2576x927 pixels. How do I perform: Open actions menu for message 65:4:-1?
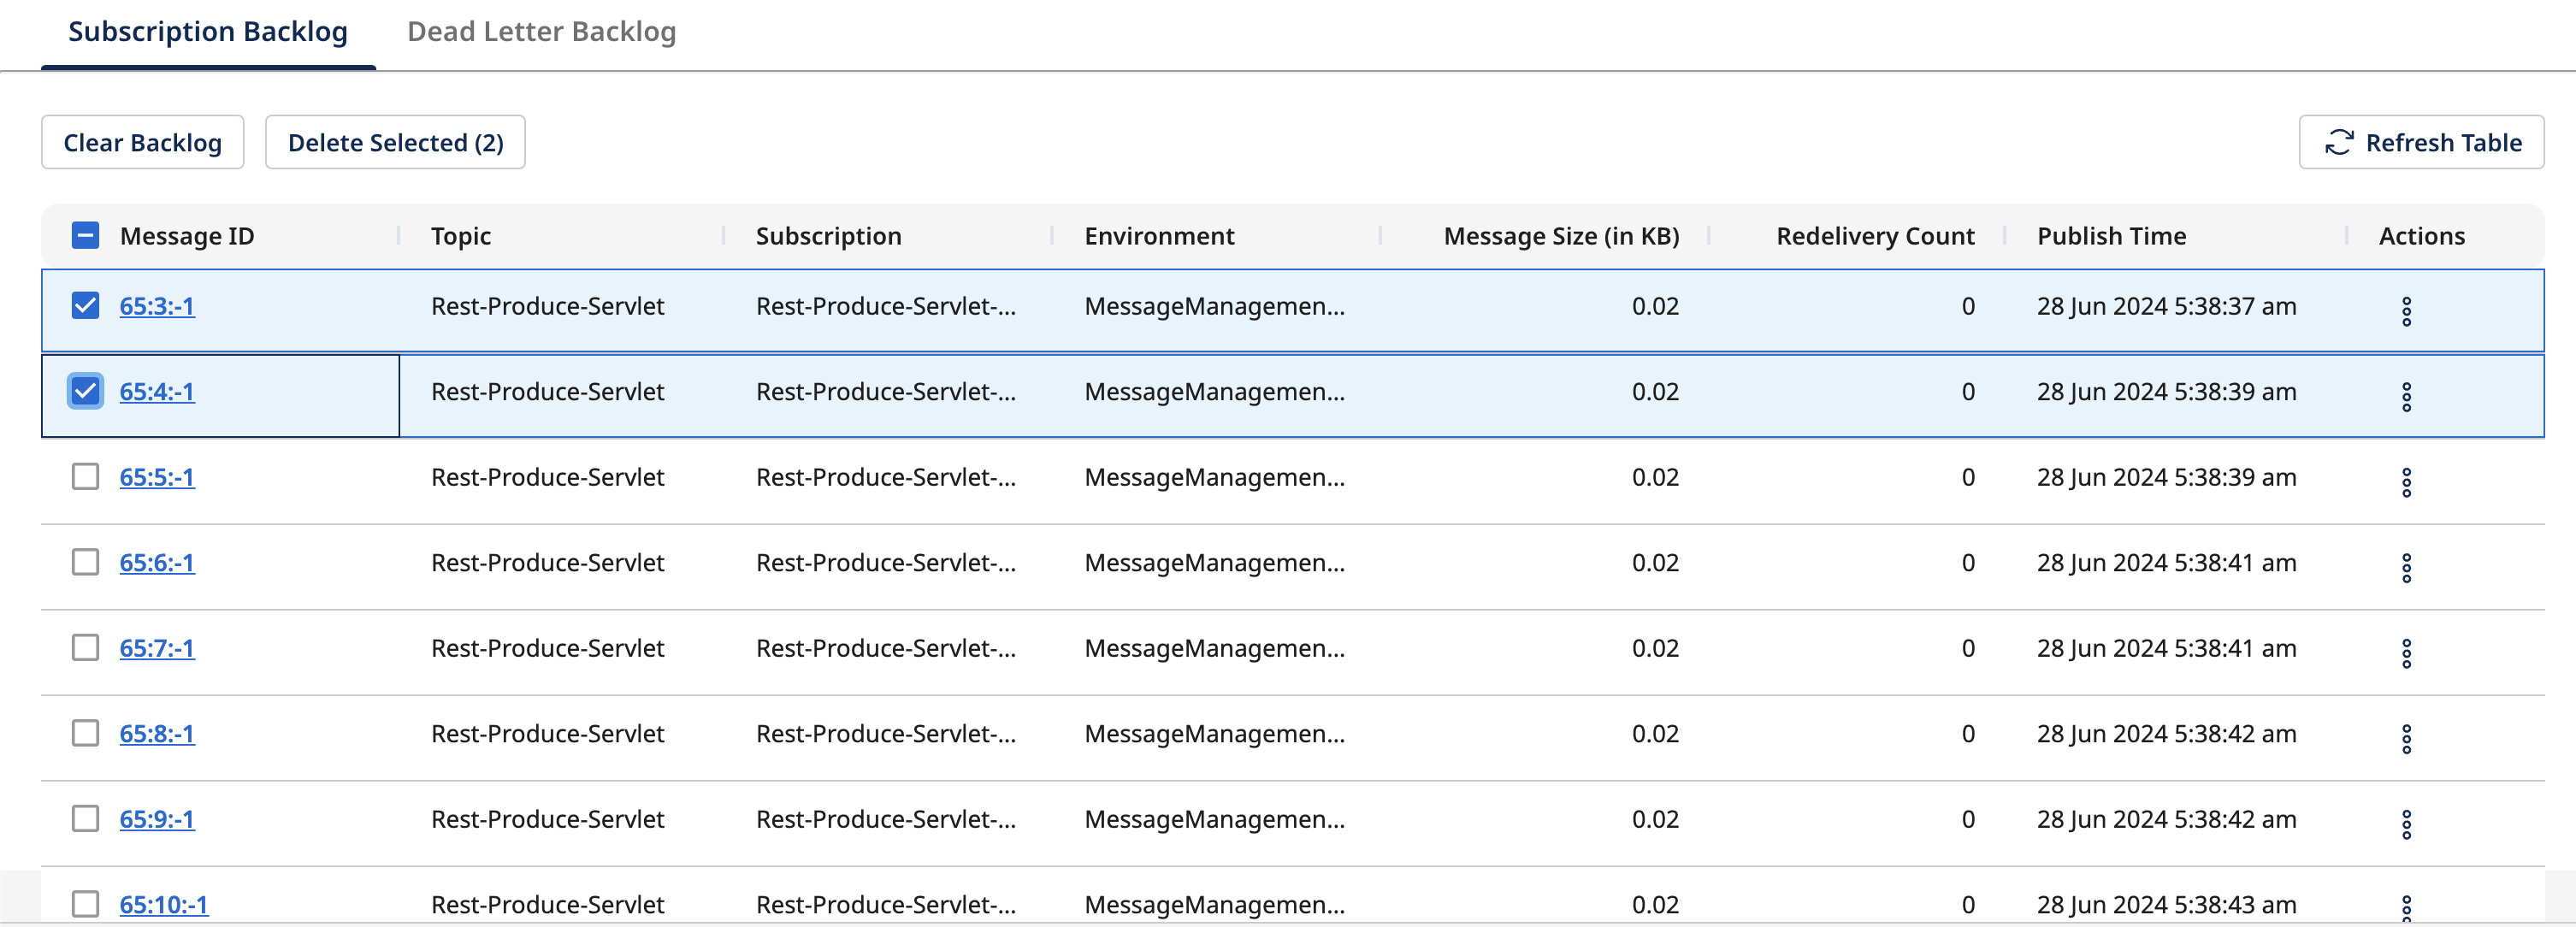coord(2406,397)
